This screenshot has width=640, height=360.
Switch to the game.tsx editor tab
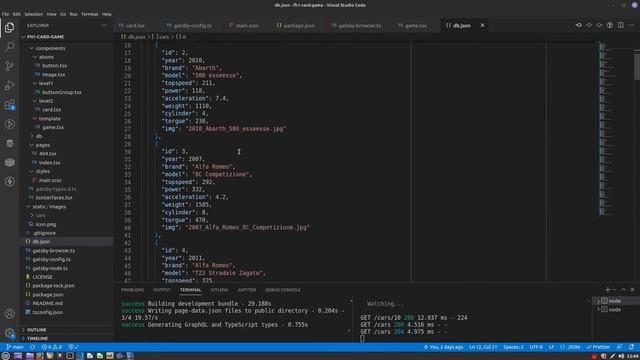[416, 25]
